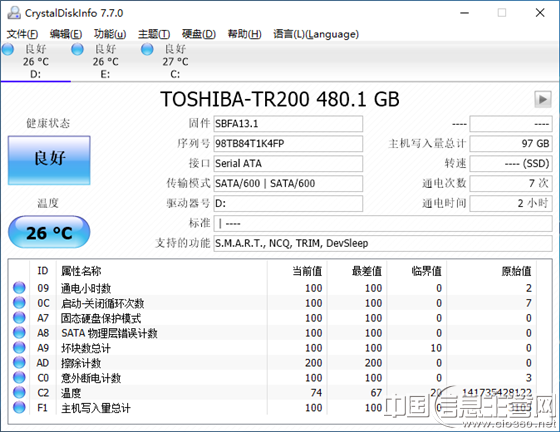560x432 pixels.
Task: Select the 通电小时数 attribute row
Action: pos(272,288)
